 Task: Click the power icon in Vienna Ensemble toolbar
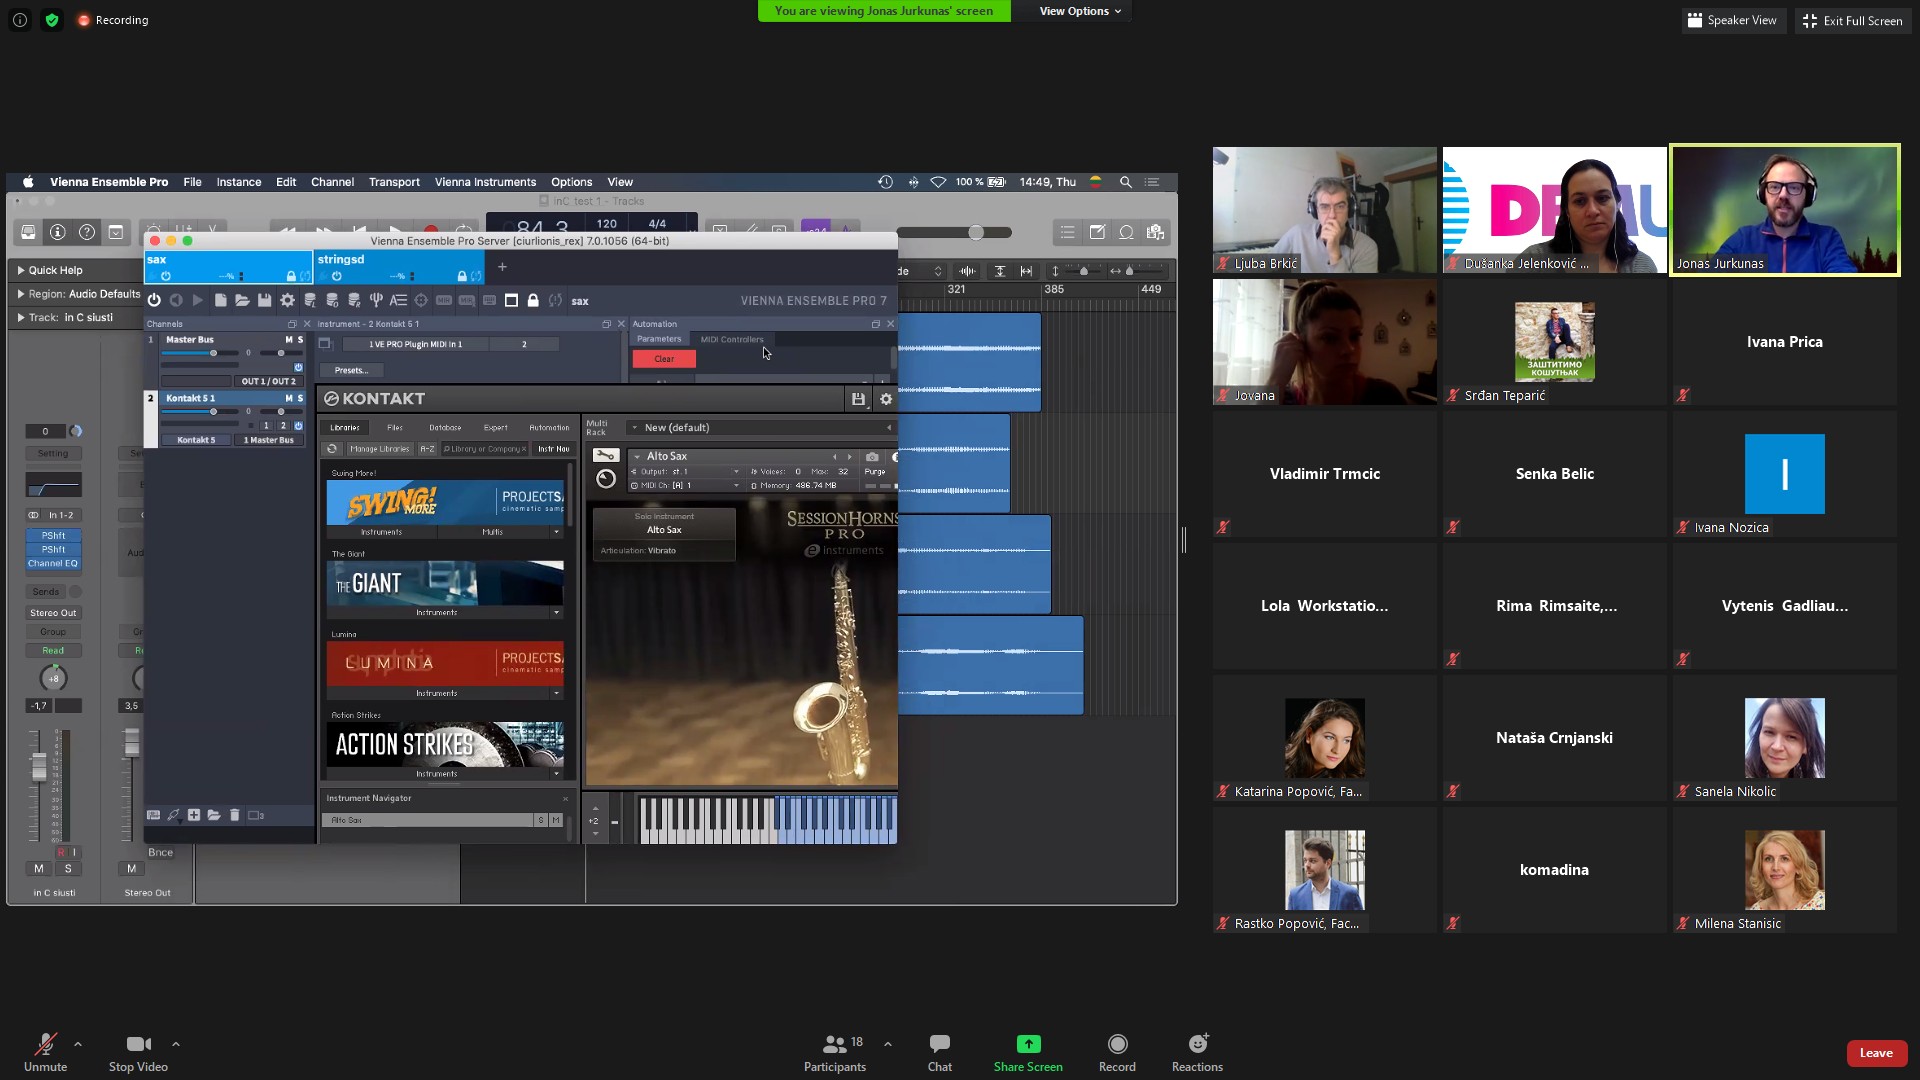tap(154, 300)
